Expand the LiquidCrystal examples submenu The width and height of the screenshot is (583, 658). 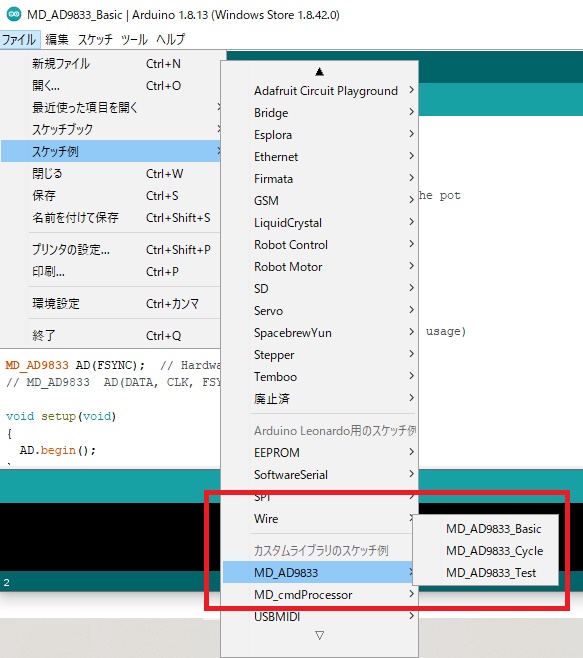[319, 222]
